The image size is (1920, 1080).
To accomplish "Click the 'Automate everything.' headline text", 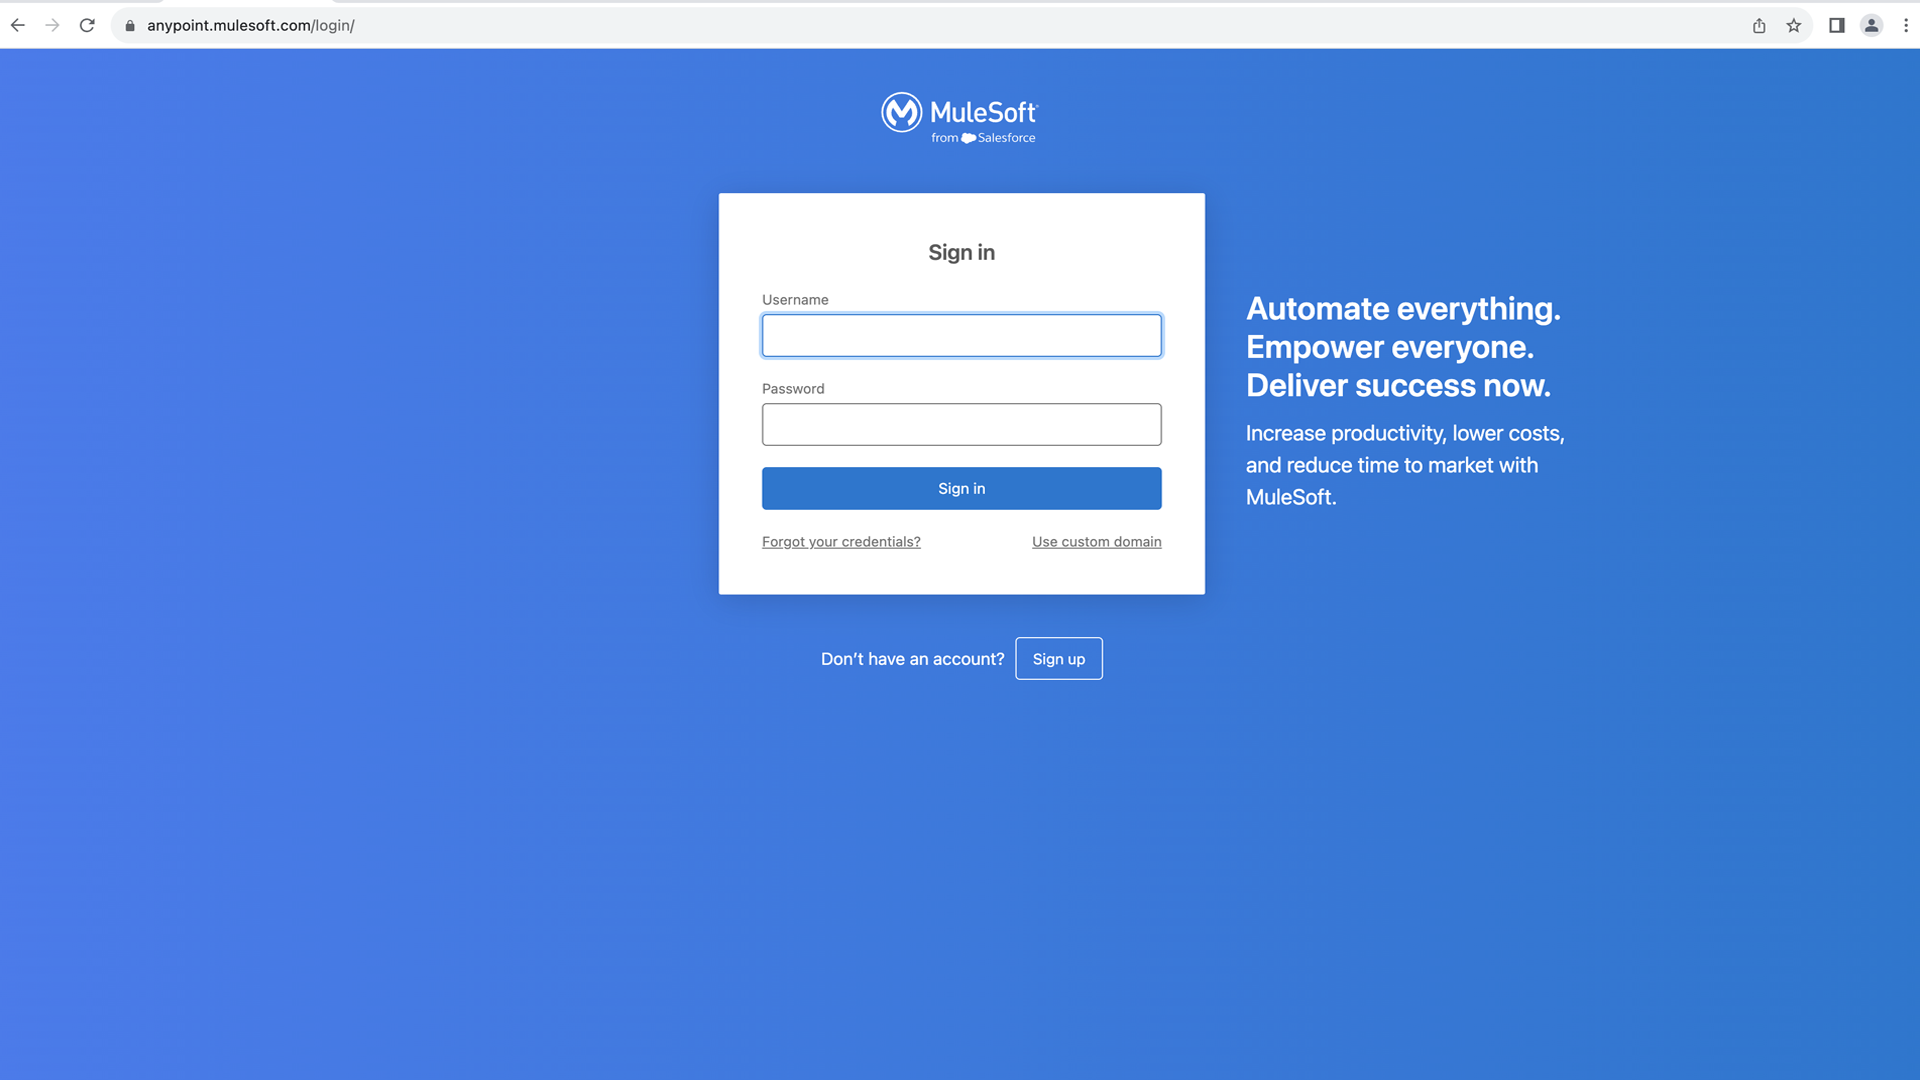I will point(1403,308).
